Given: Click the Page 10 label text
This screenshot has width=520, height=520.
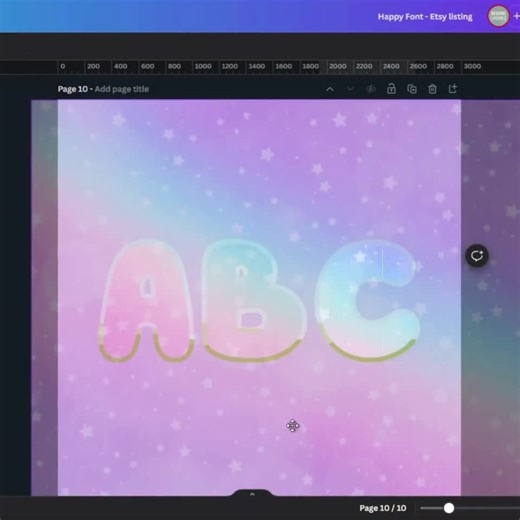Looking at the screenshot, I should [x=73, y=89].
